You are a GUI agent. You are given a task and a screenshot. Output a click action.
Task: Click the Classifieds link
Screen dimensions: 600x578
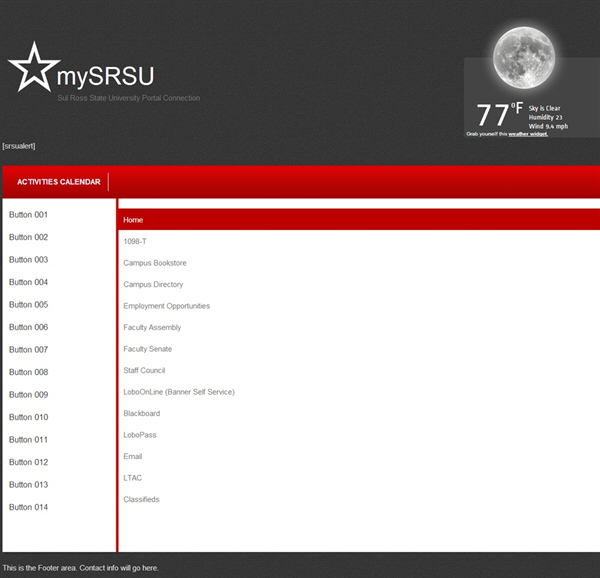(x=141, y=499)
